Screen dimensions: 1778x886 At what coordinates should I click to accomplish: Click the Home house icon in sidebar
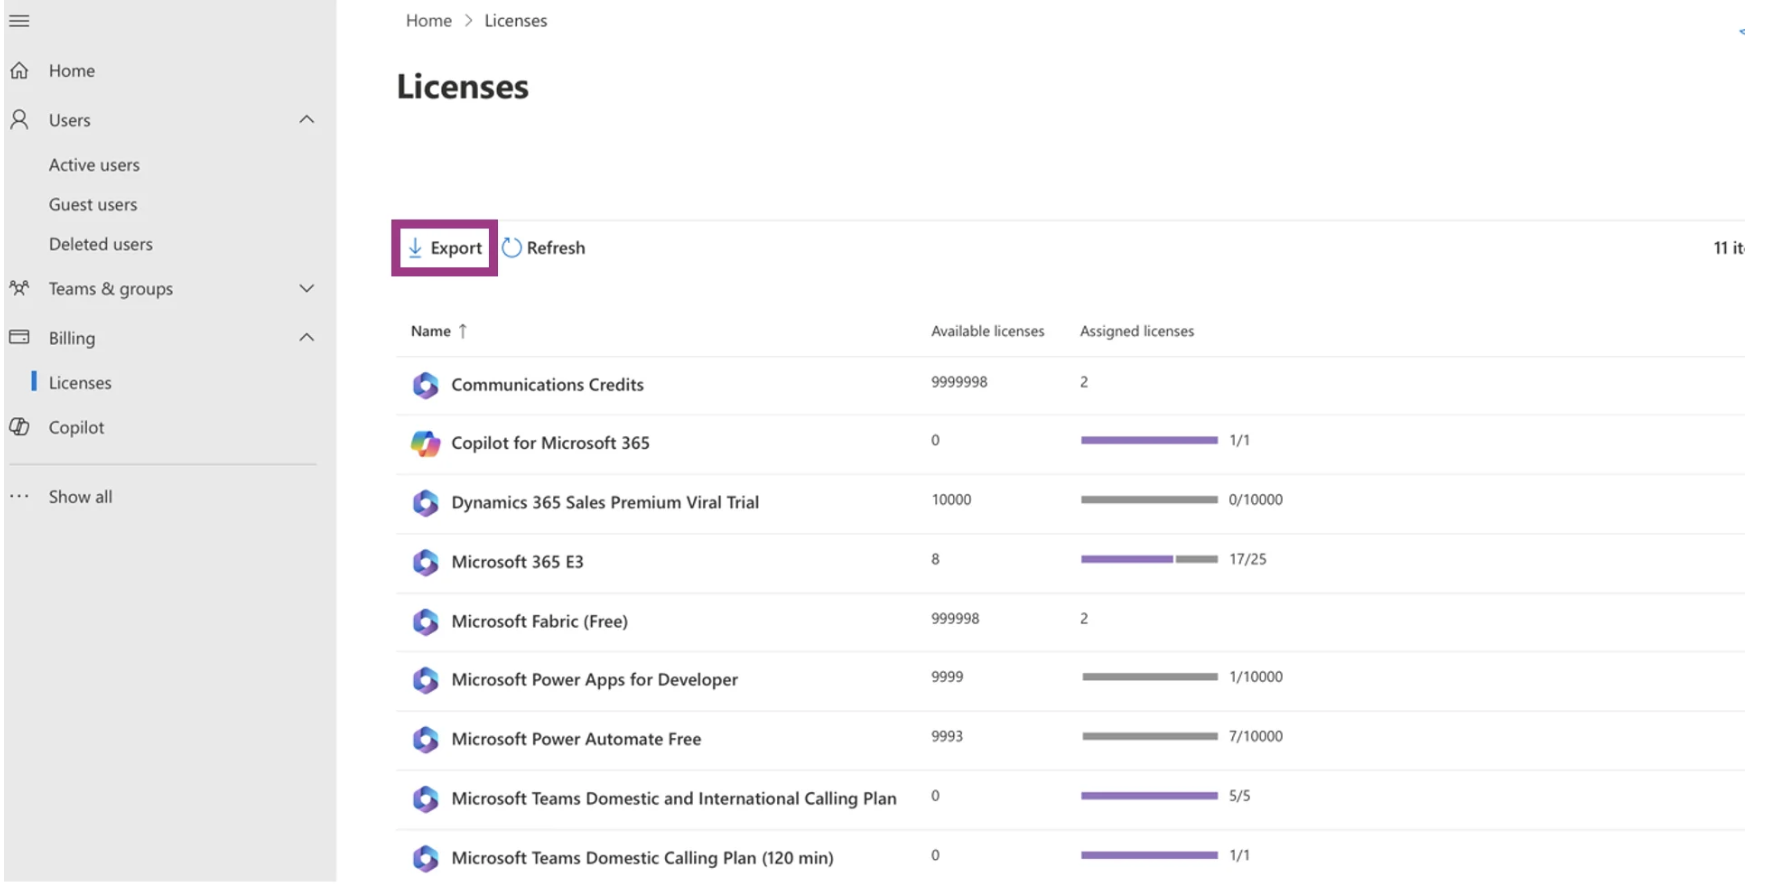(19, 71)
